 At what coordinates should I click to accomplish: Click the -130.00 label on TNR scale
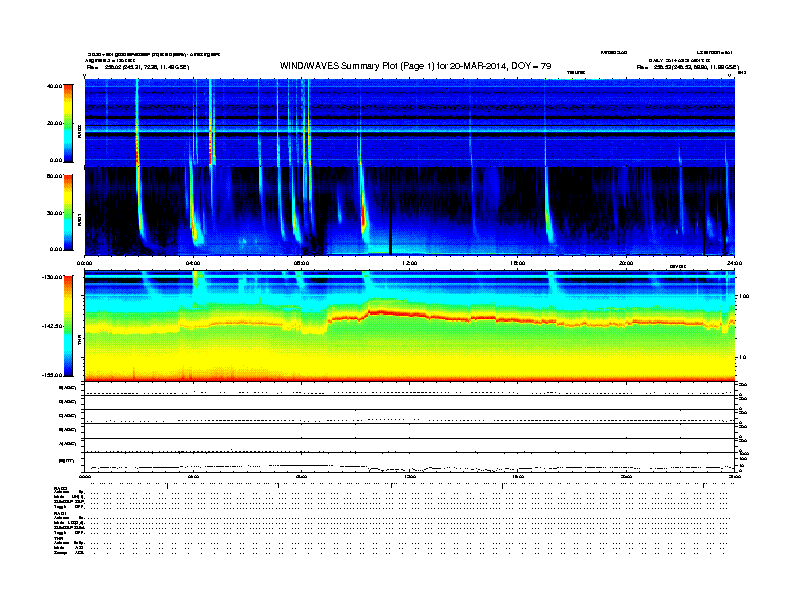tap(52, 277)
